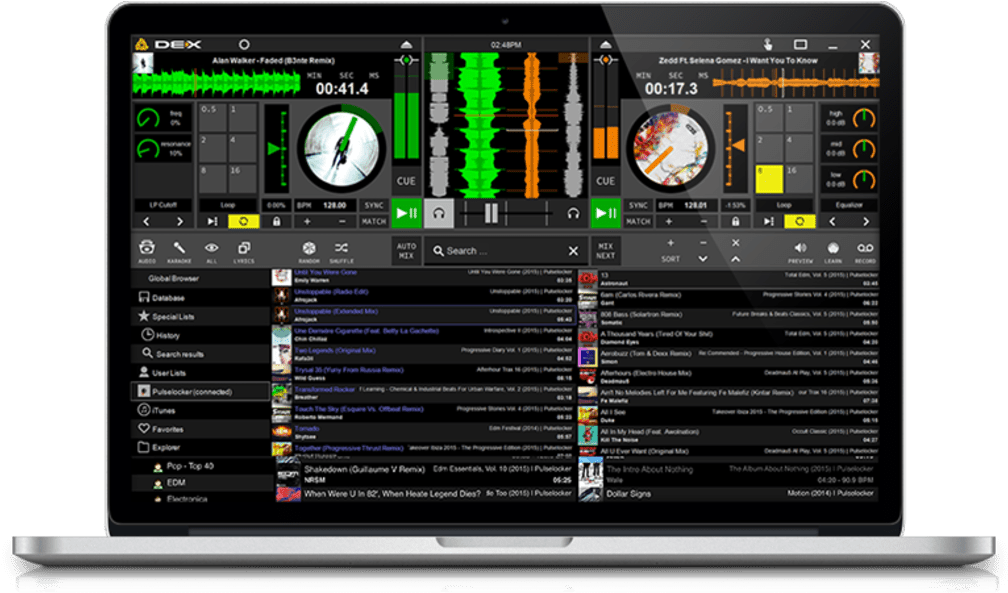Viewport: 1008px width, 593px height.
Task: Click the sort up chevron
Action: pos(735,259)
